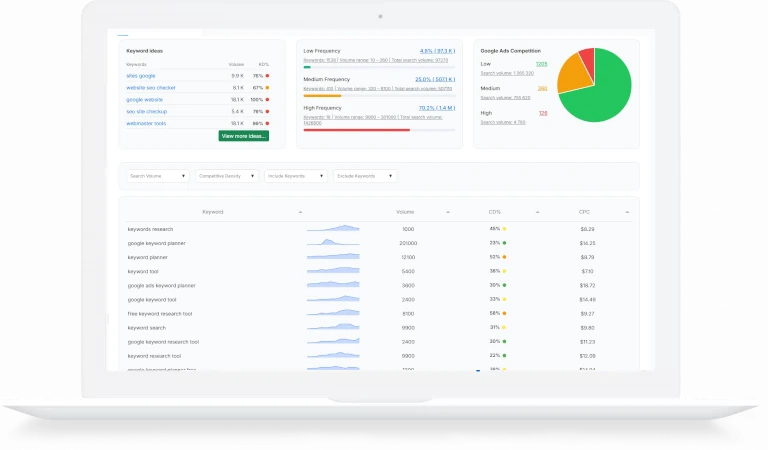The image size is (768, 450).
Task: Select google keyword research tool row
Action: [x=379, y=342]
